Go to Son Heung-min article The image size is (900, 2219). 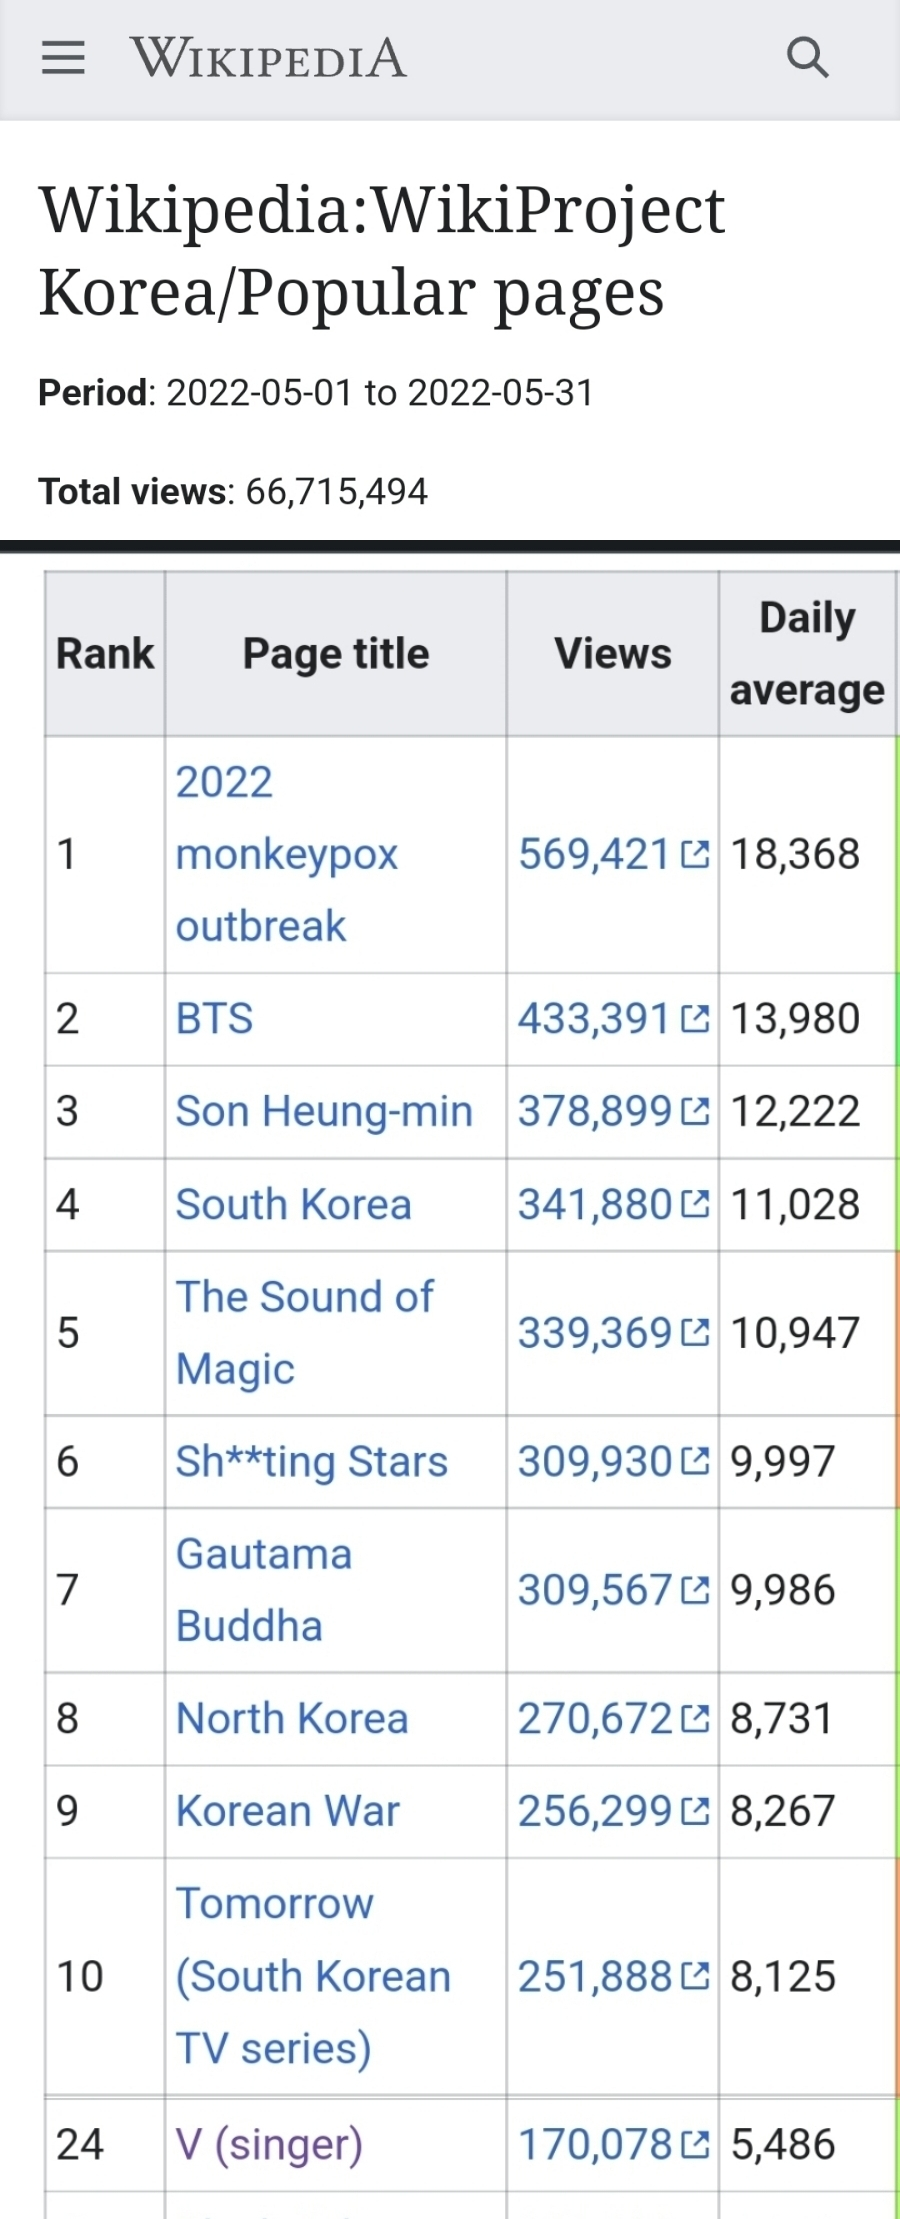tap(324, 1111)
